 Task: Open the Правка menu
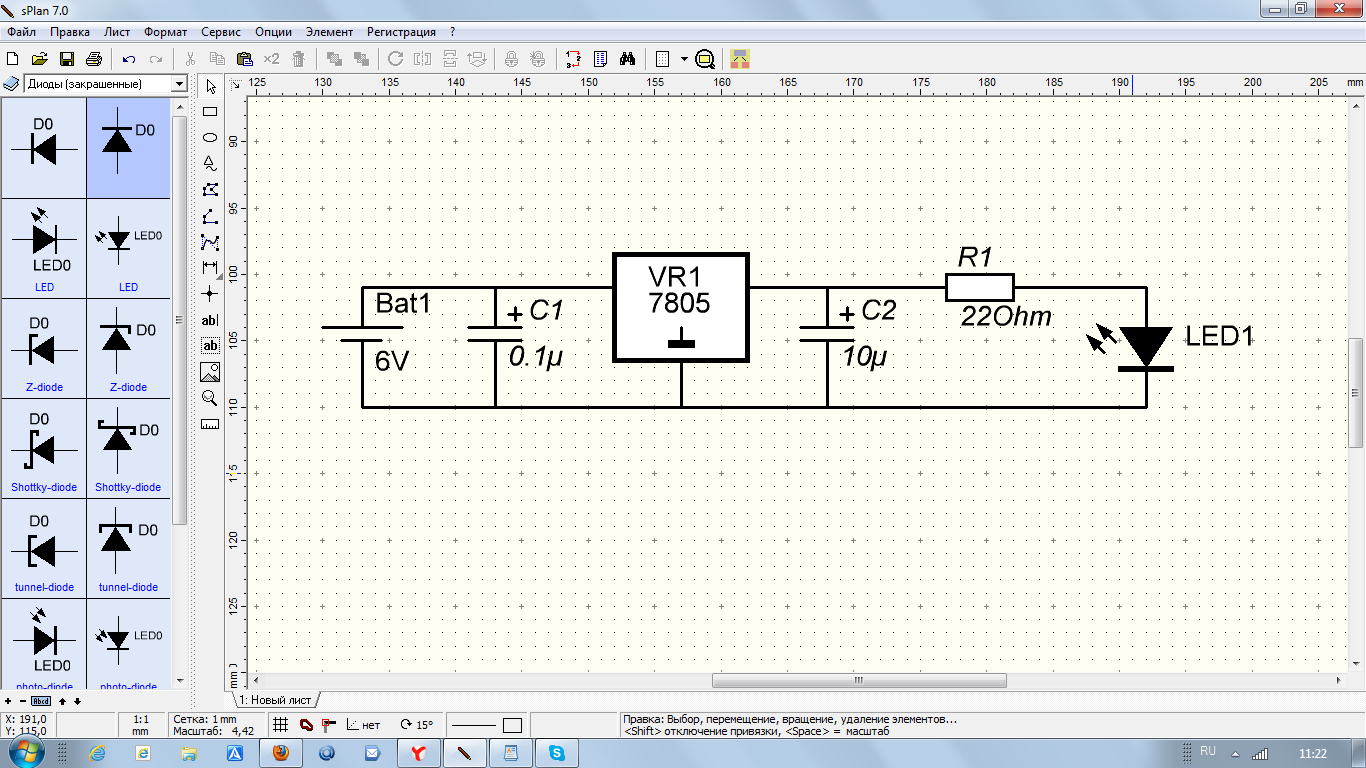tap(70, 32)
